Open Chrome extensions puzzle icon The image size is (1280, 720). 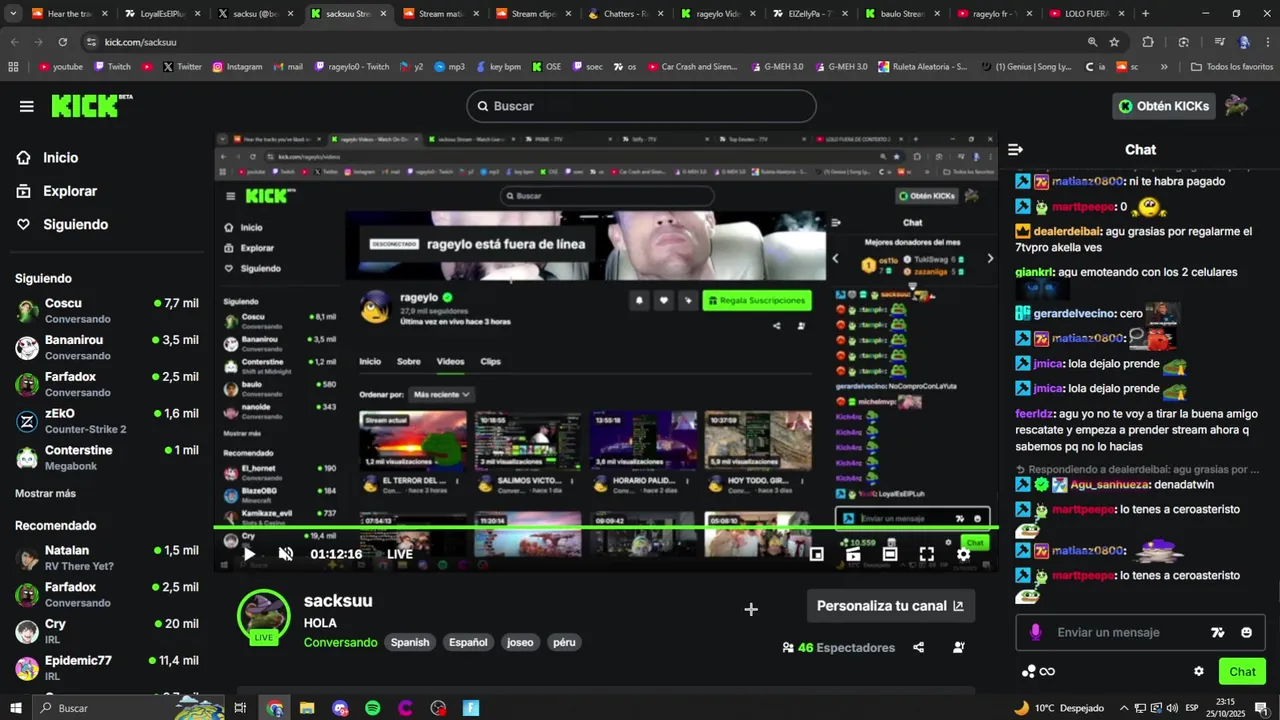pyautogui.click(x=1148, y=42)
